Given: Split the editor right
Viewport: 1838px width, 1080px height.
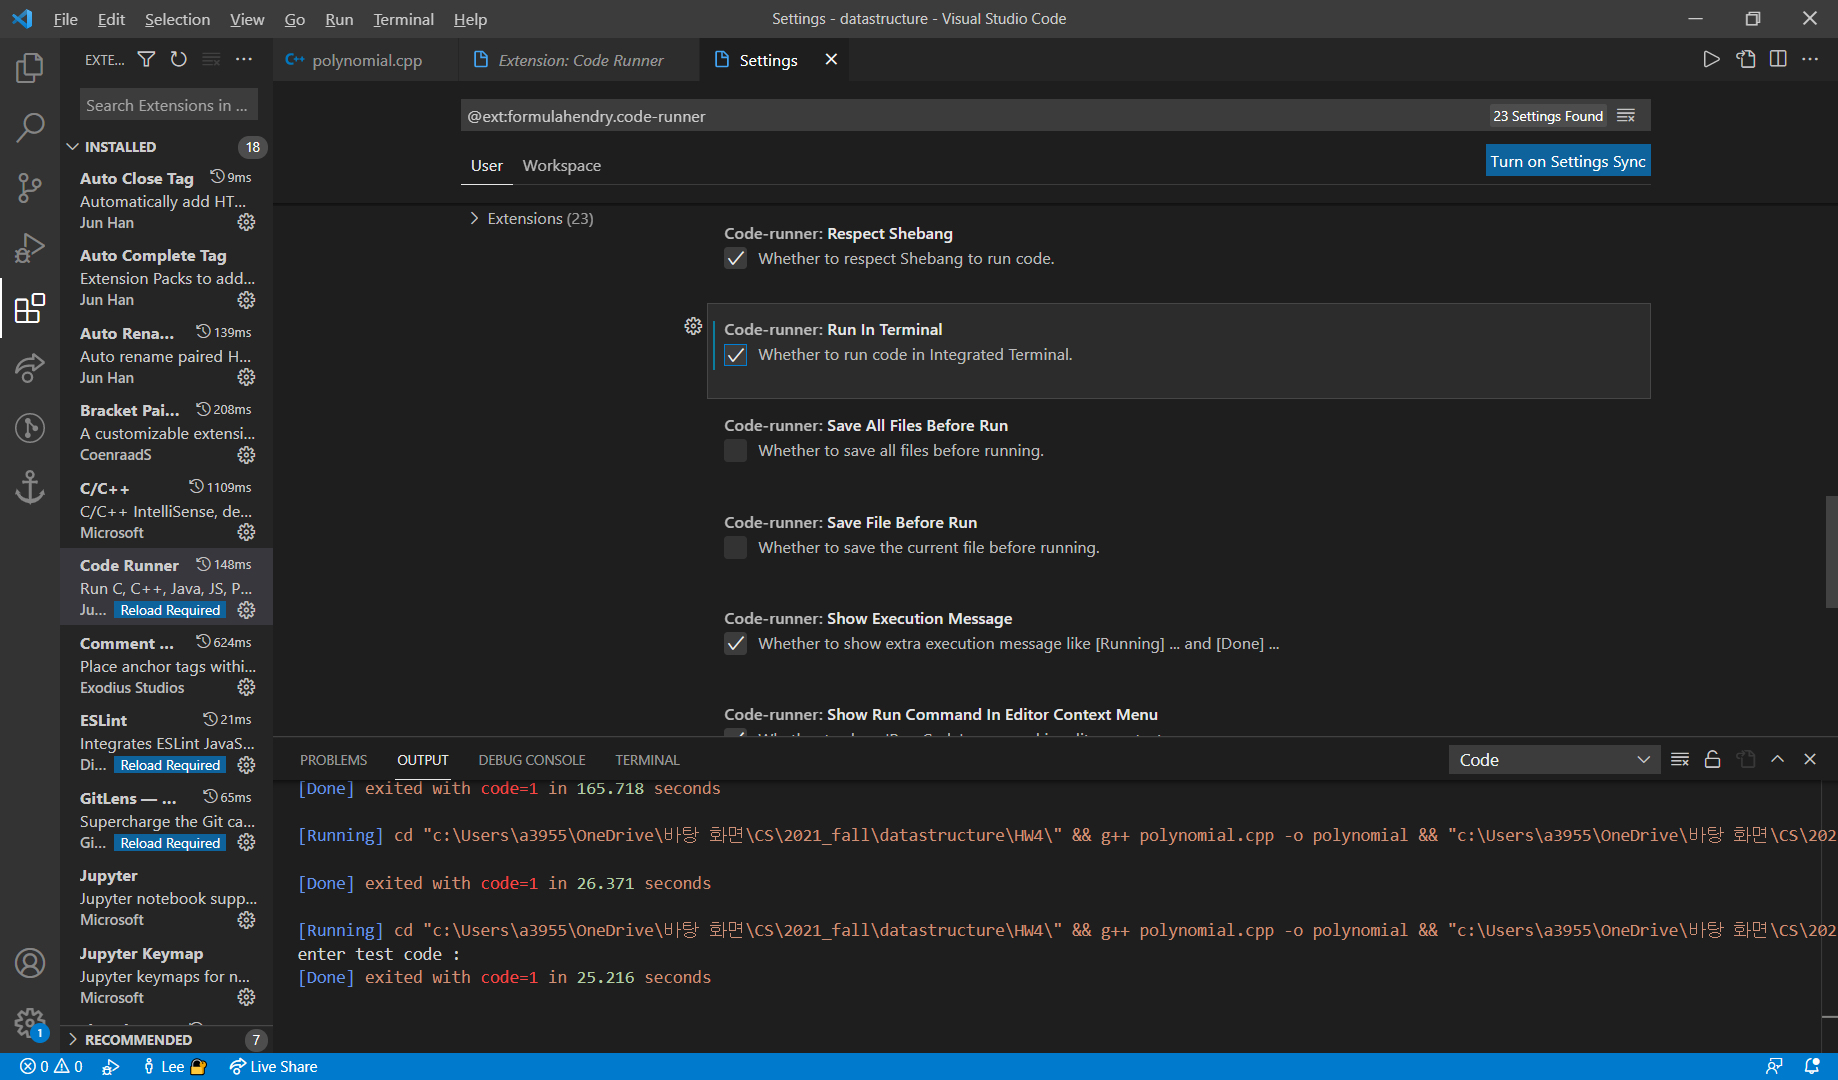Looking at the screenshot, I should click(1778, 60).
